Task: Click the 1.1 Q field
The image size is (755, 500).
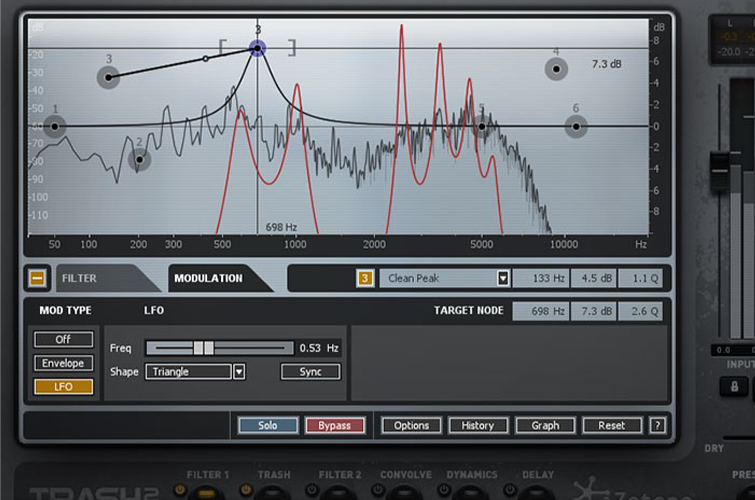Action: coord(640,278)
